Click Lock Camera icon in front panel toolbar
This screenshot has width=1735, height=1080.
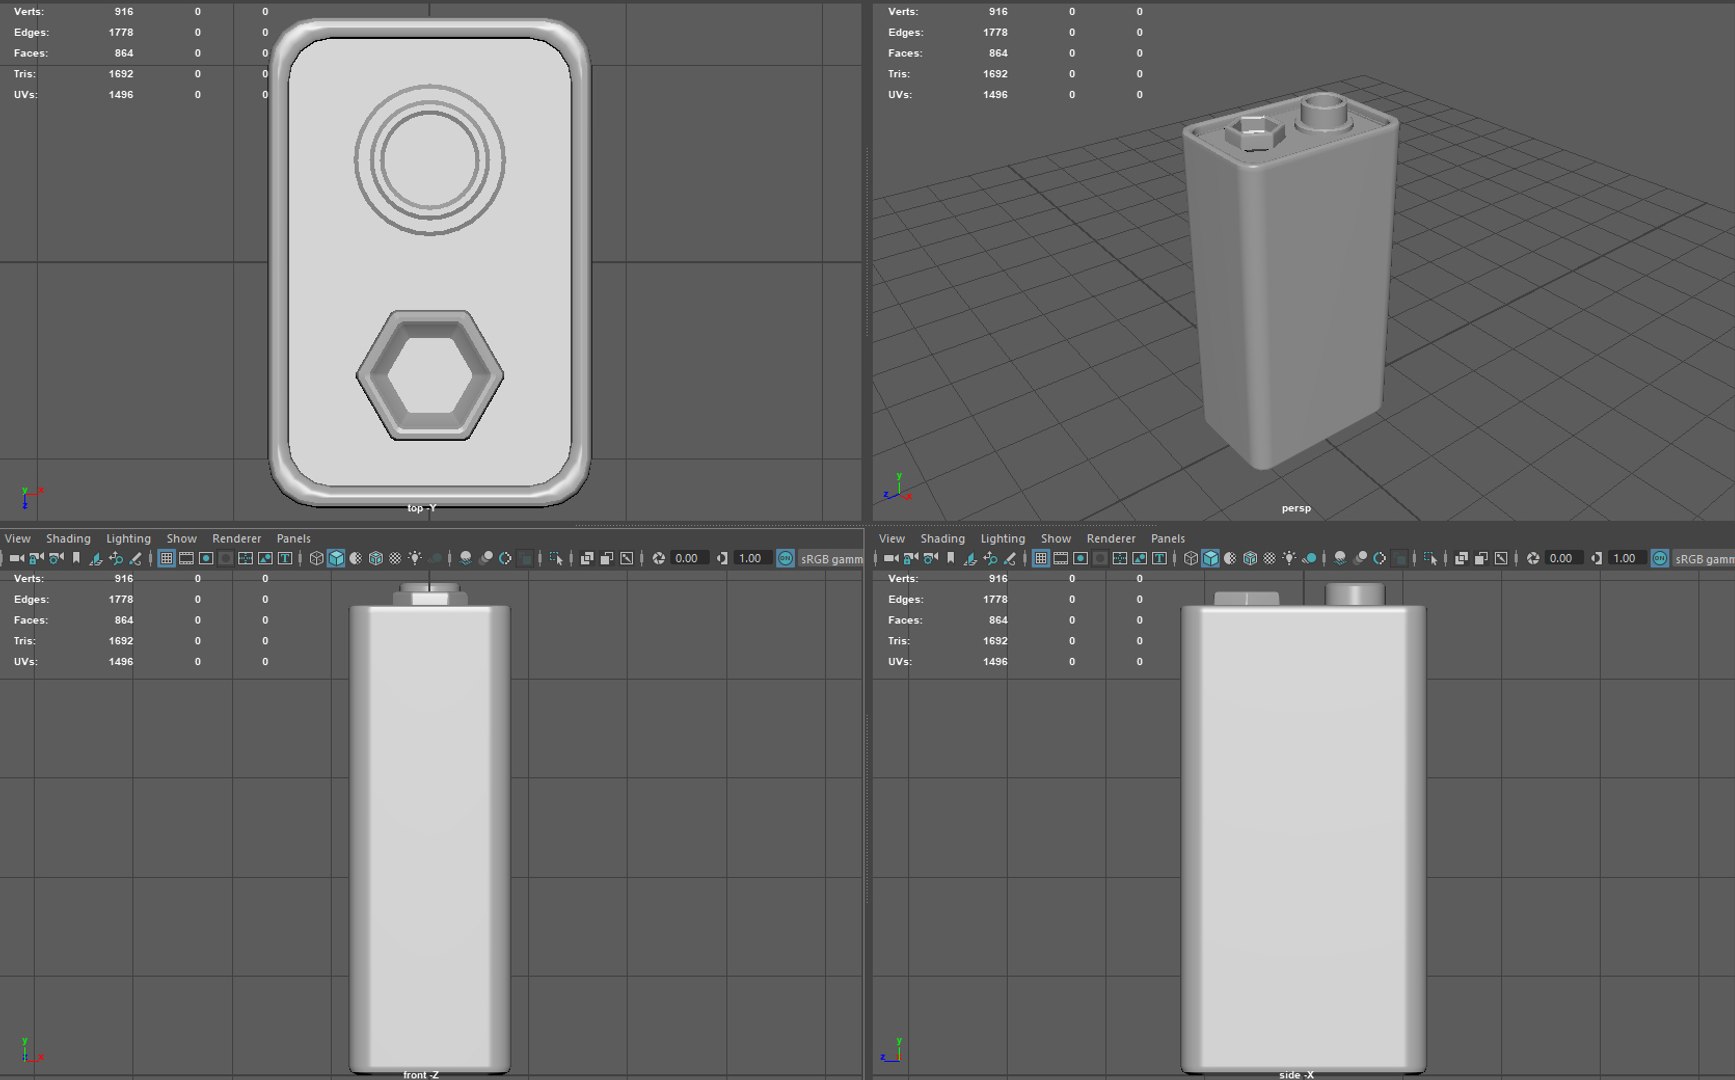coord(36,558)
